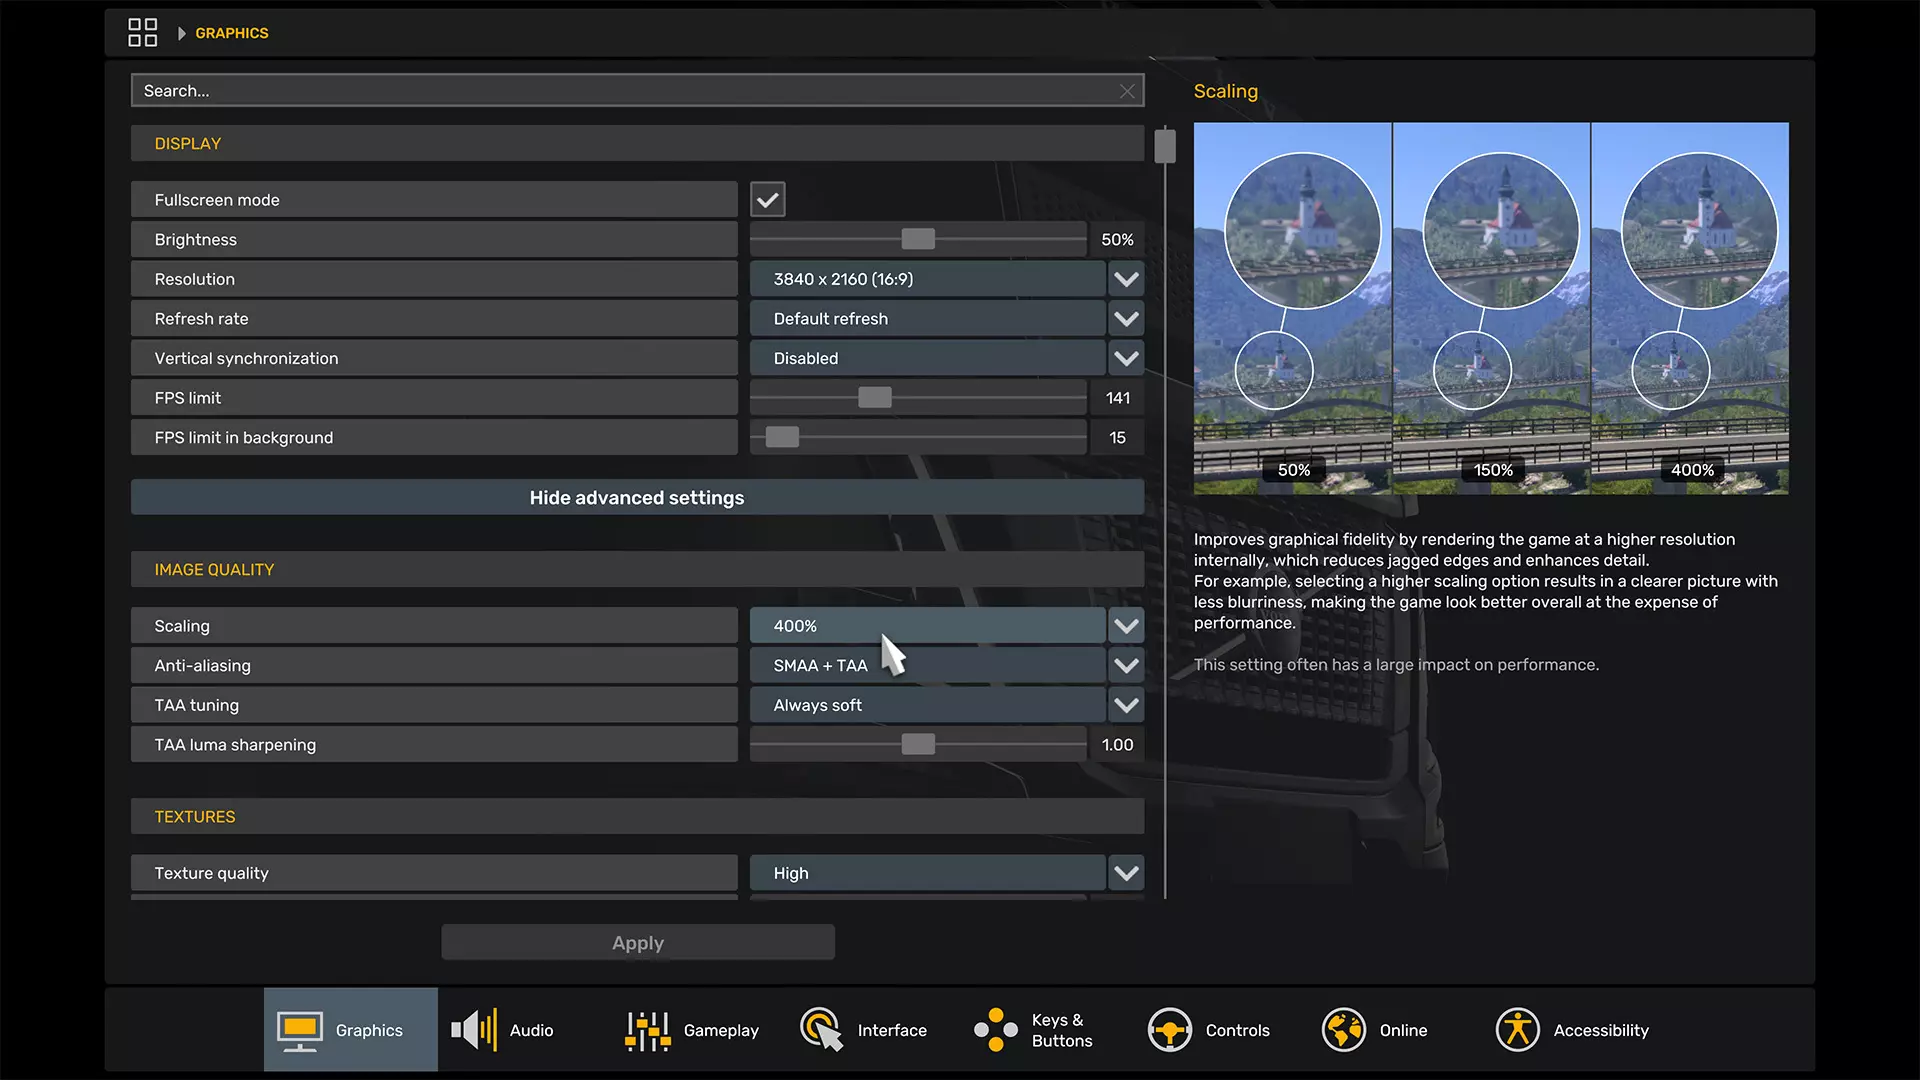Click Hide advanced settings button
Screen dimensions: 1920x1080
637,498
